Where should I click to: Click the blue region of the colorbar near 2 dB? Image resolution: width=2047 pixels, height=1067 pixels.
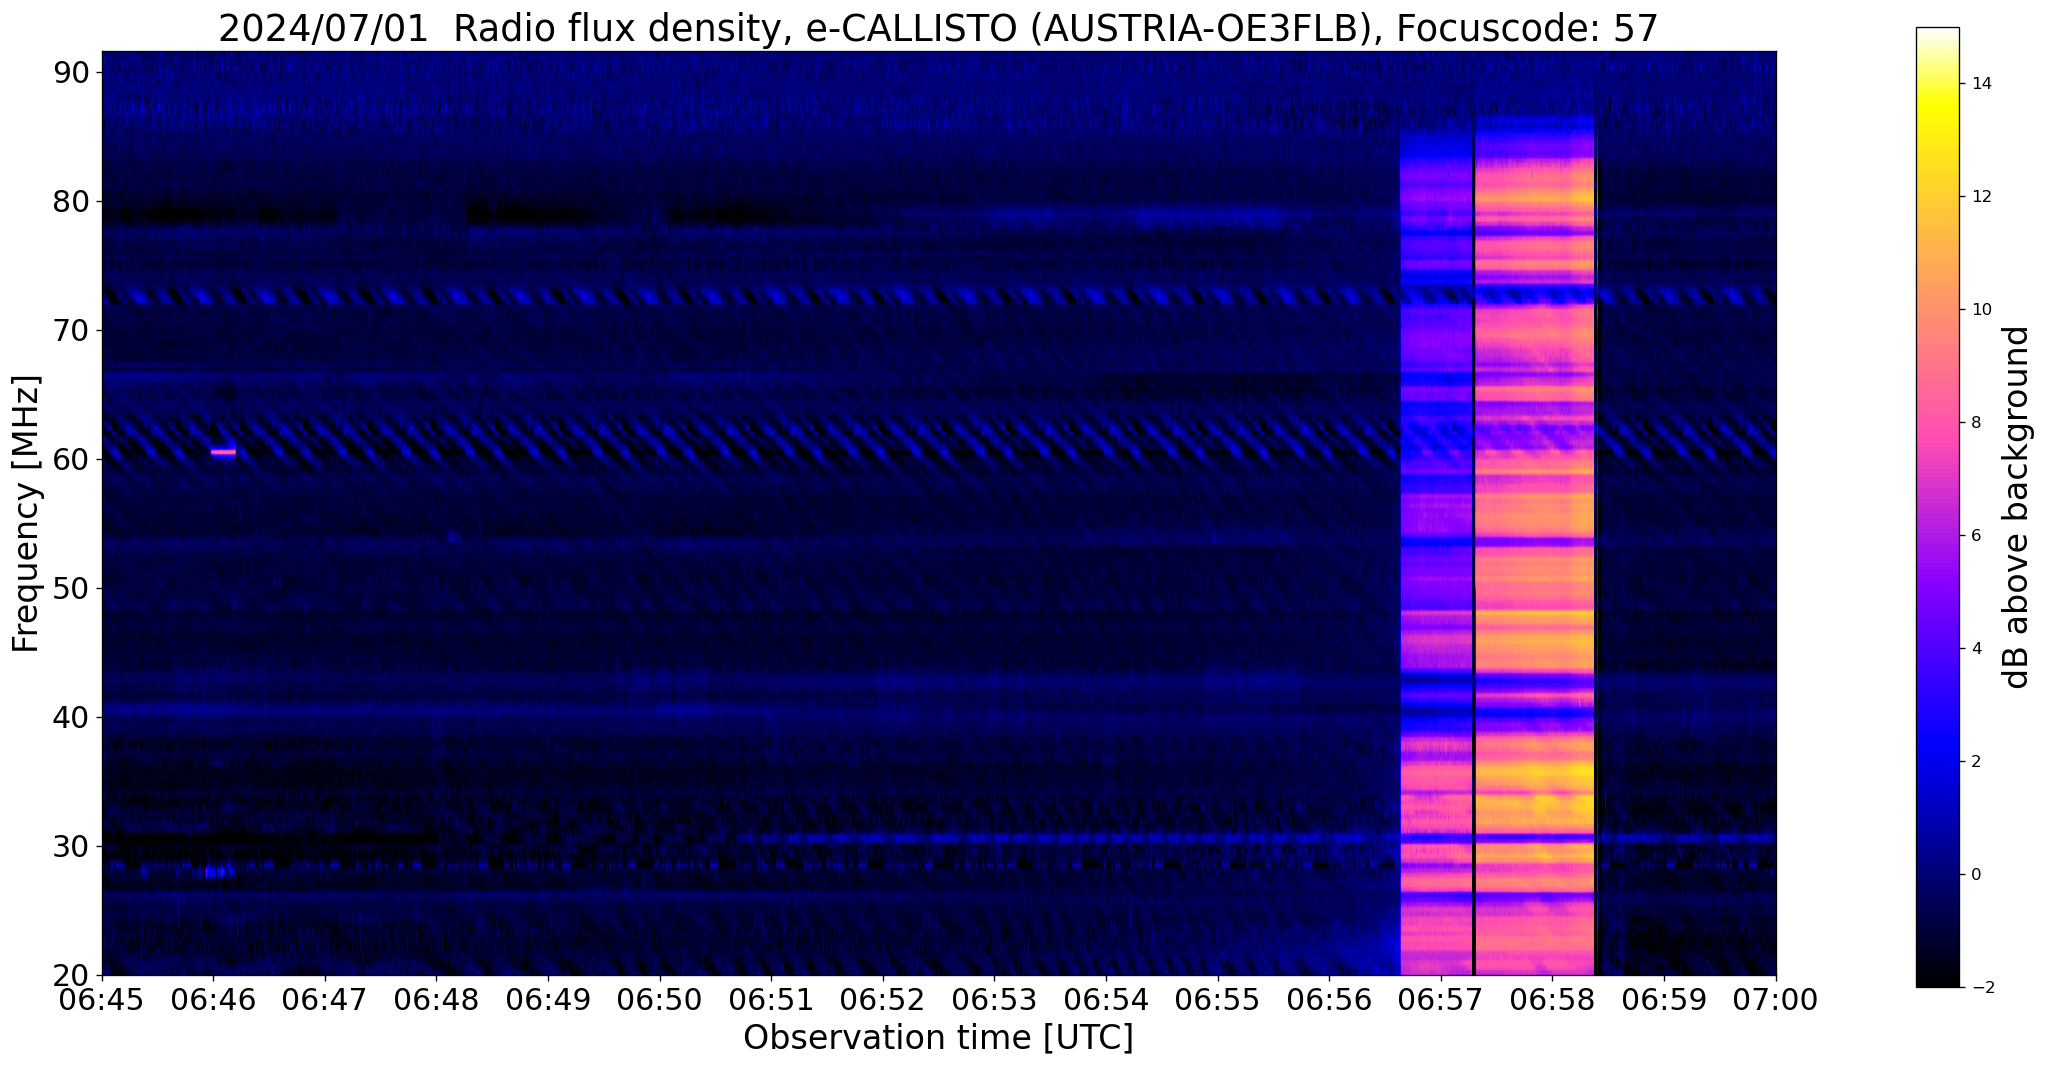pos(1937,761)
